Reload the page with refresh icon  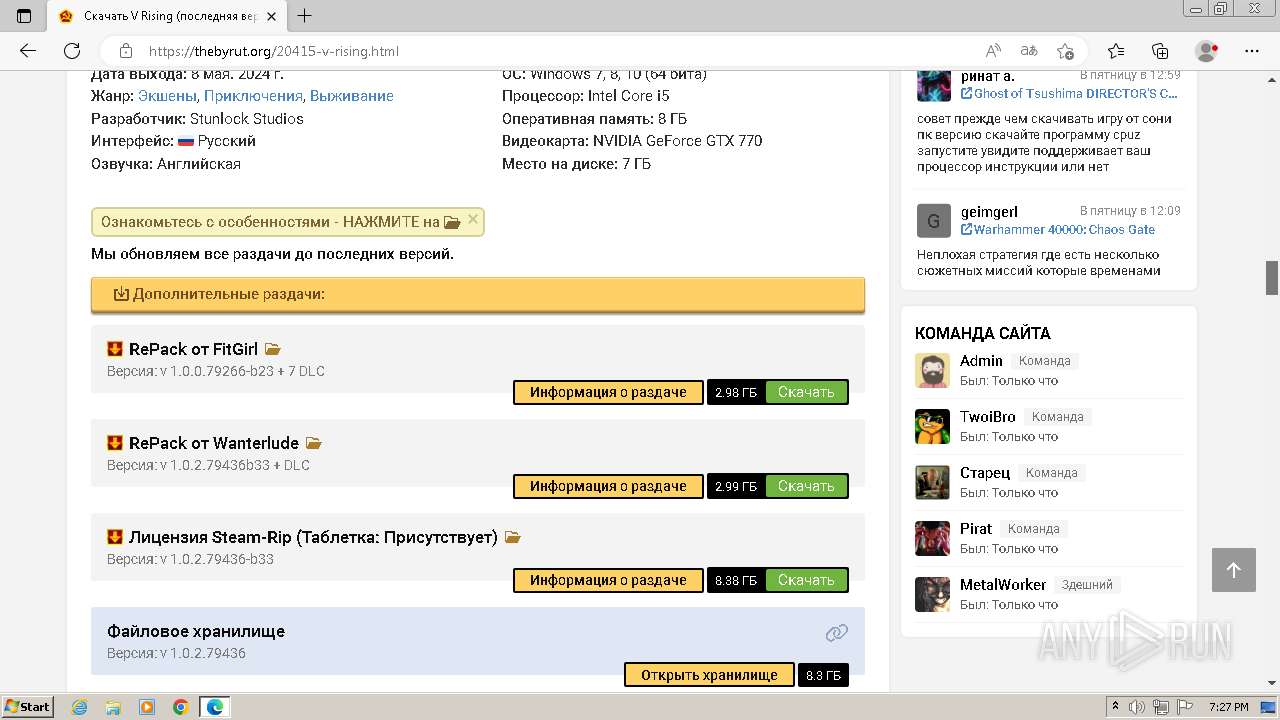(72, 51)
